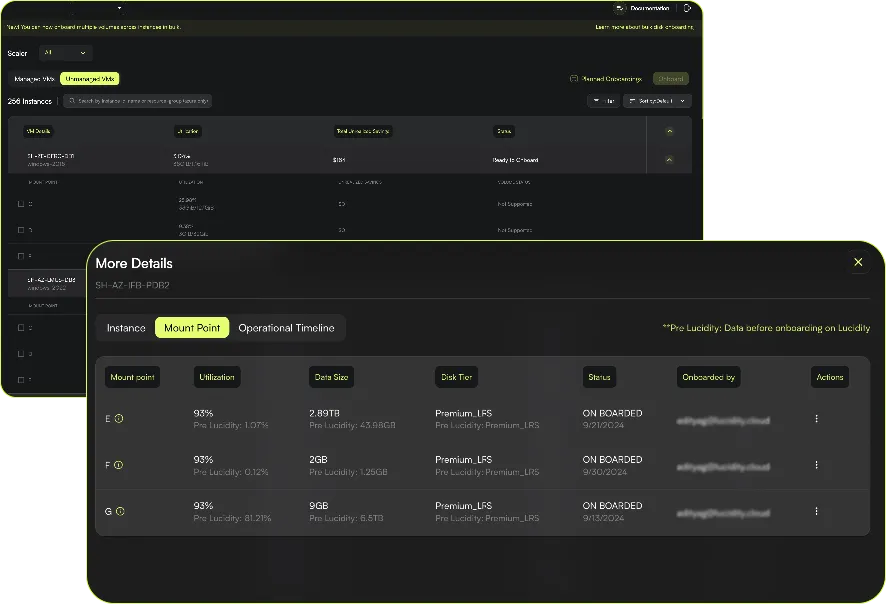Click the ON BOARDED 9/13/2024 status

(x=613, y=512)
